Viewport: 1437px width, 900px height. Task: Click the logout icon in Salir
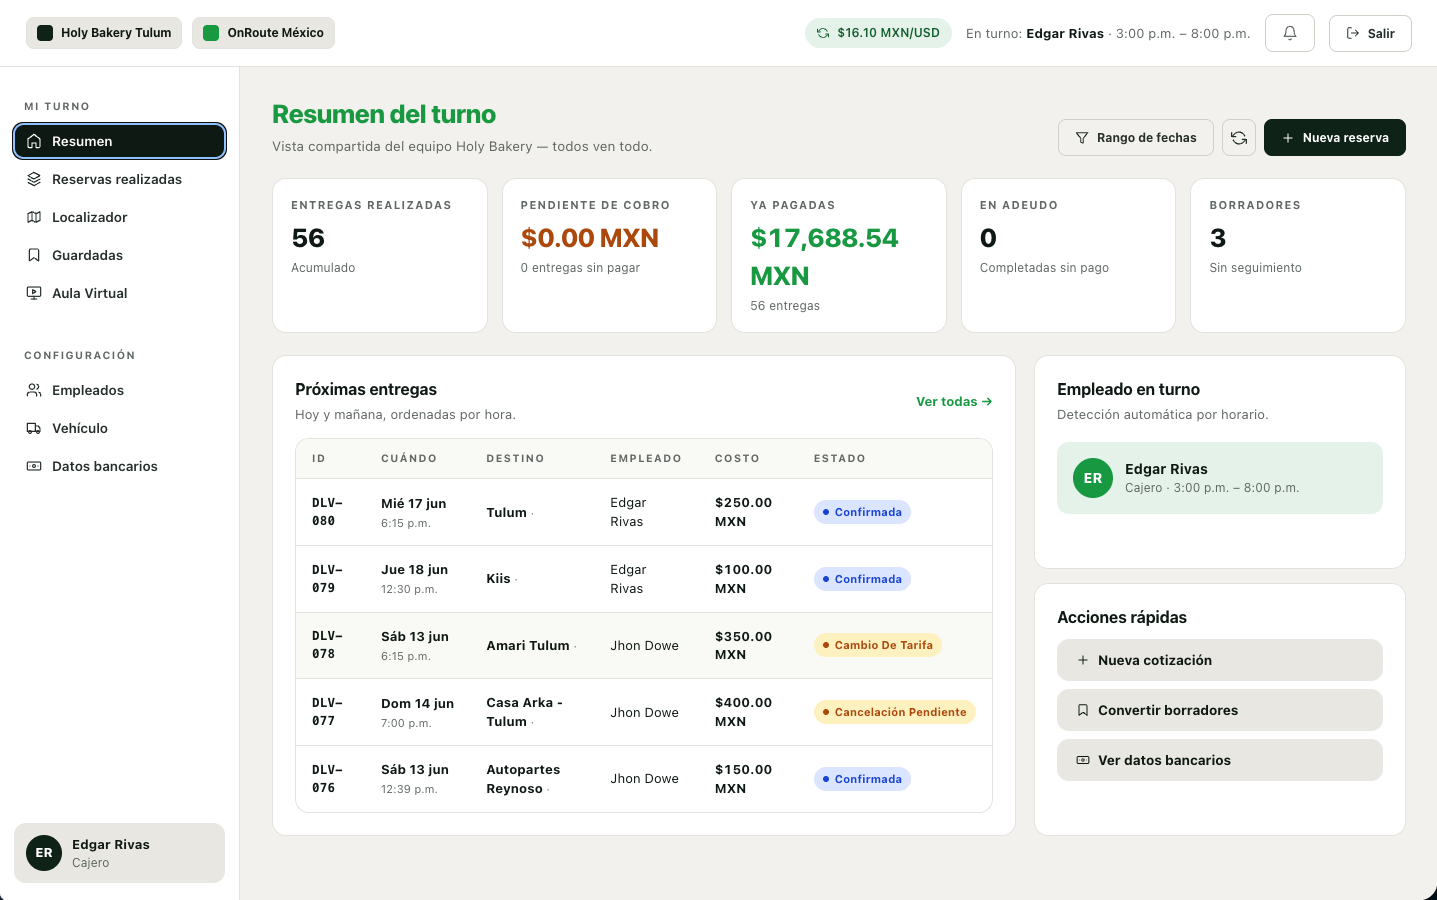(1353, 33)
